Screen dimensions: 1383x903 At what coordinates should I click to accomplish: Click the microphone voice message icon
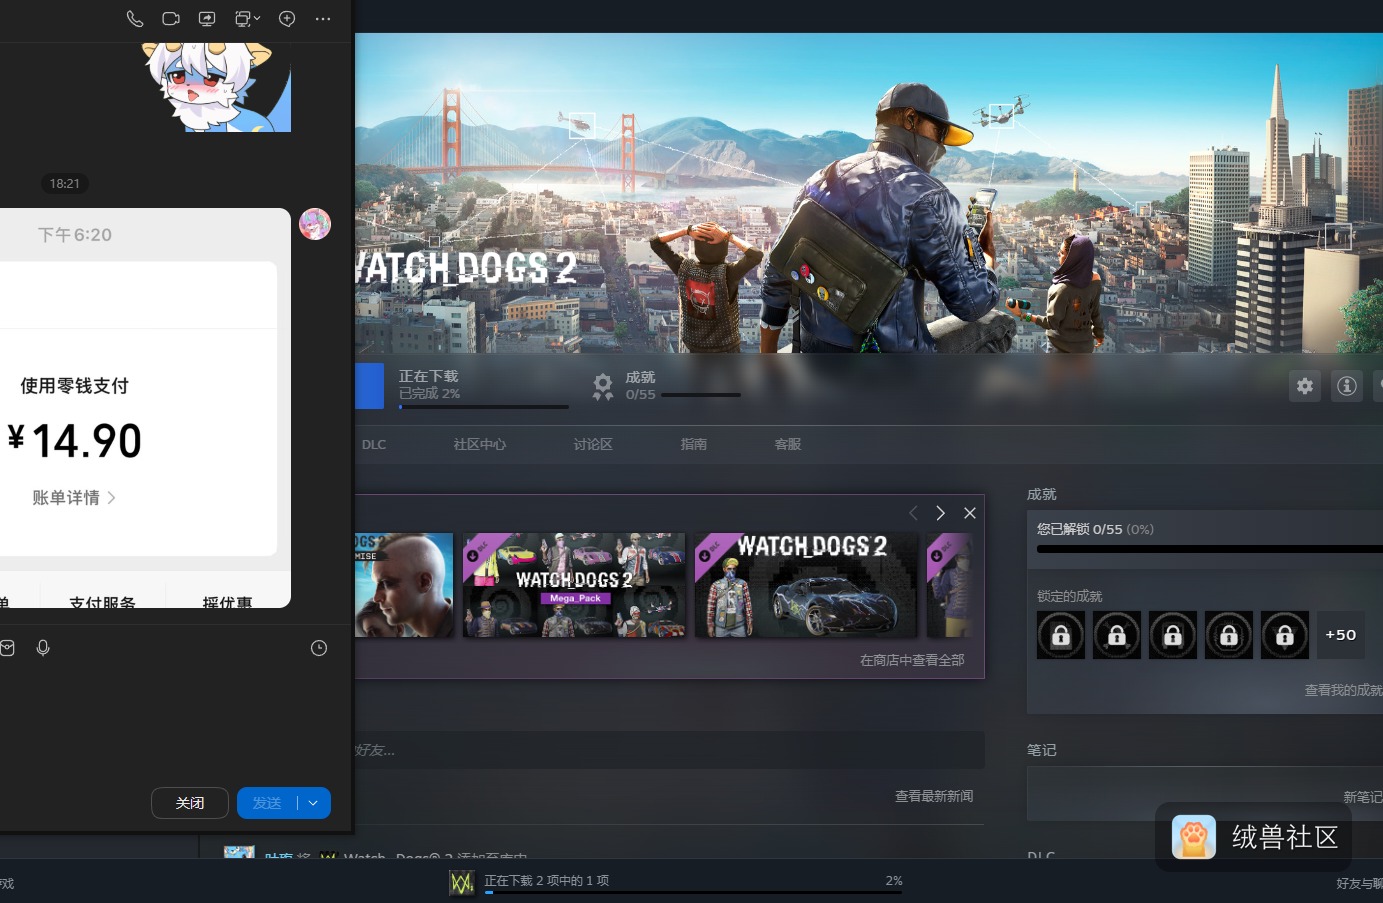(x=43, y=648)
